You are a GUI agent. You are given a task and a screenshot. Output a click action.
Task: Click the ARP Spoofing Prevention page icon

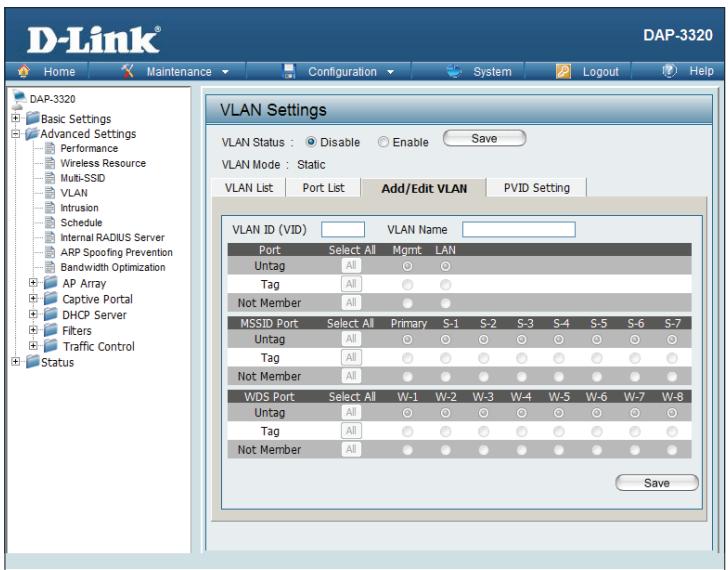coord(50,252)
